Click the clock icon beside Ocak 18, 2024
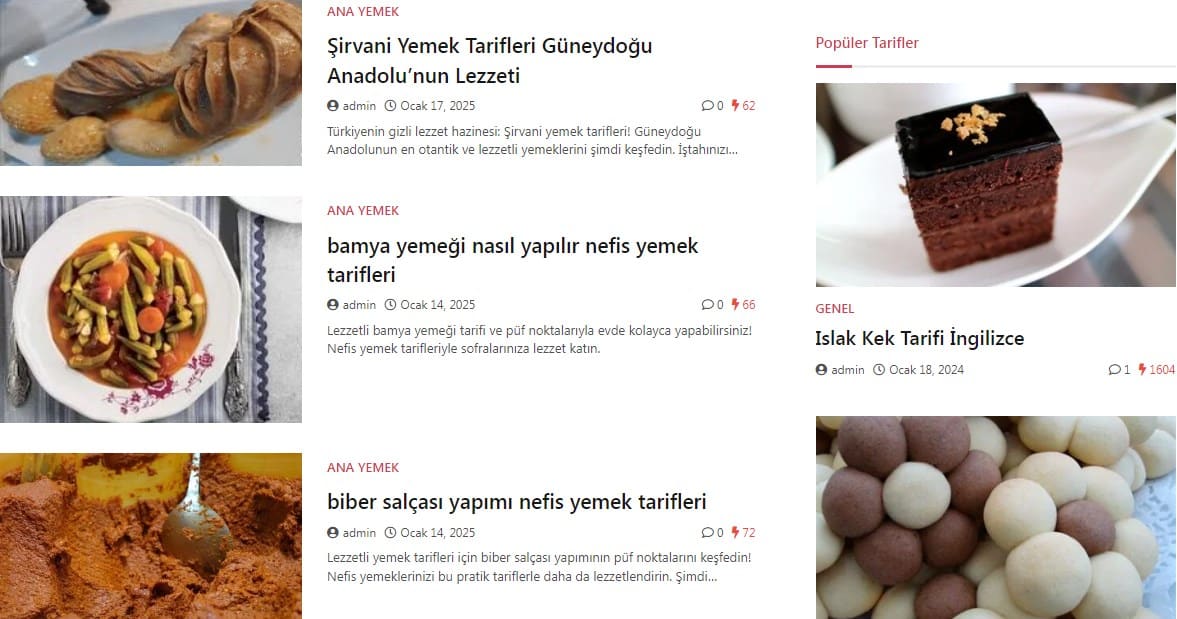This screenshot has width=1177, height=619. [879, 370]
